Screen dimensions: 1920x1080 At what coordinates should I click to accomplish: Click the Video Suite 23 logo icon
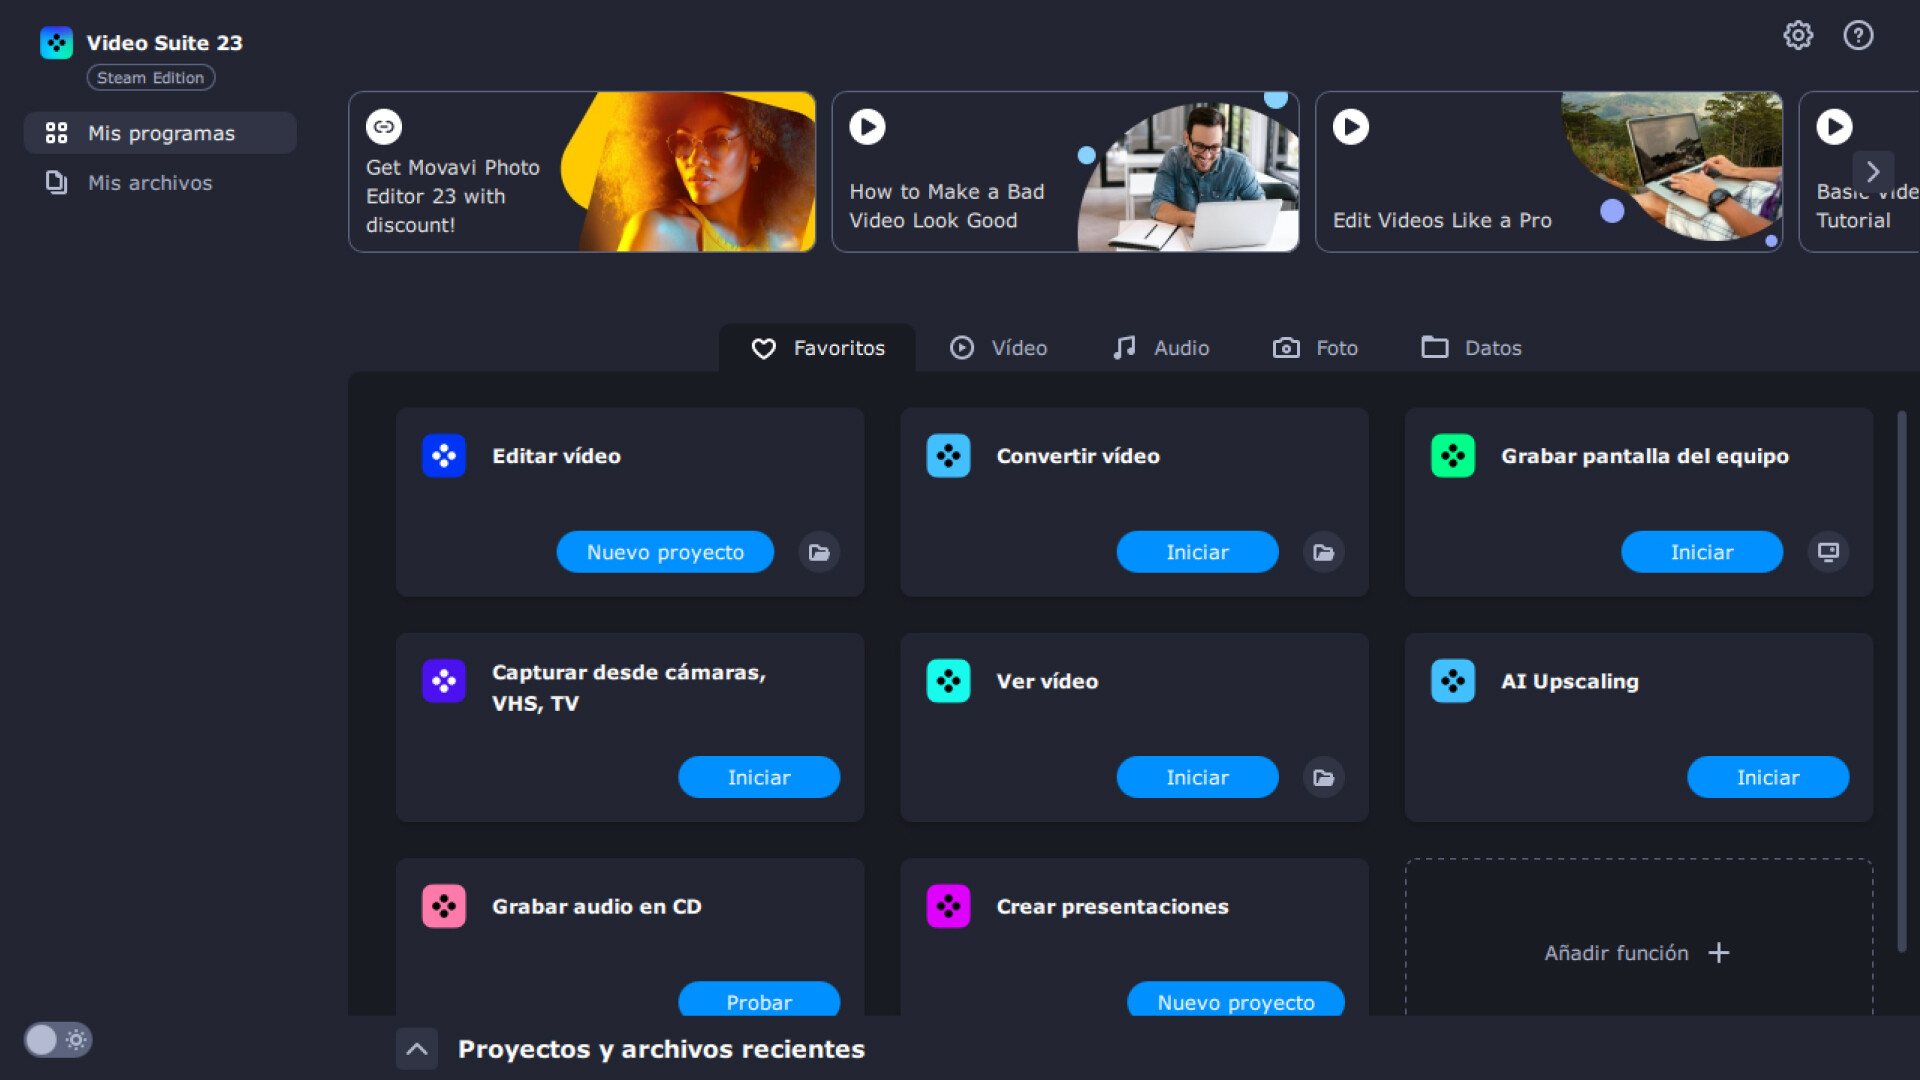click(56, 43)
